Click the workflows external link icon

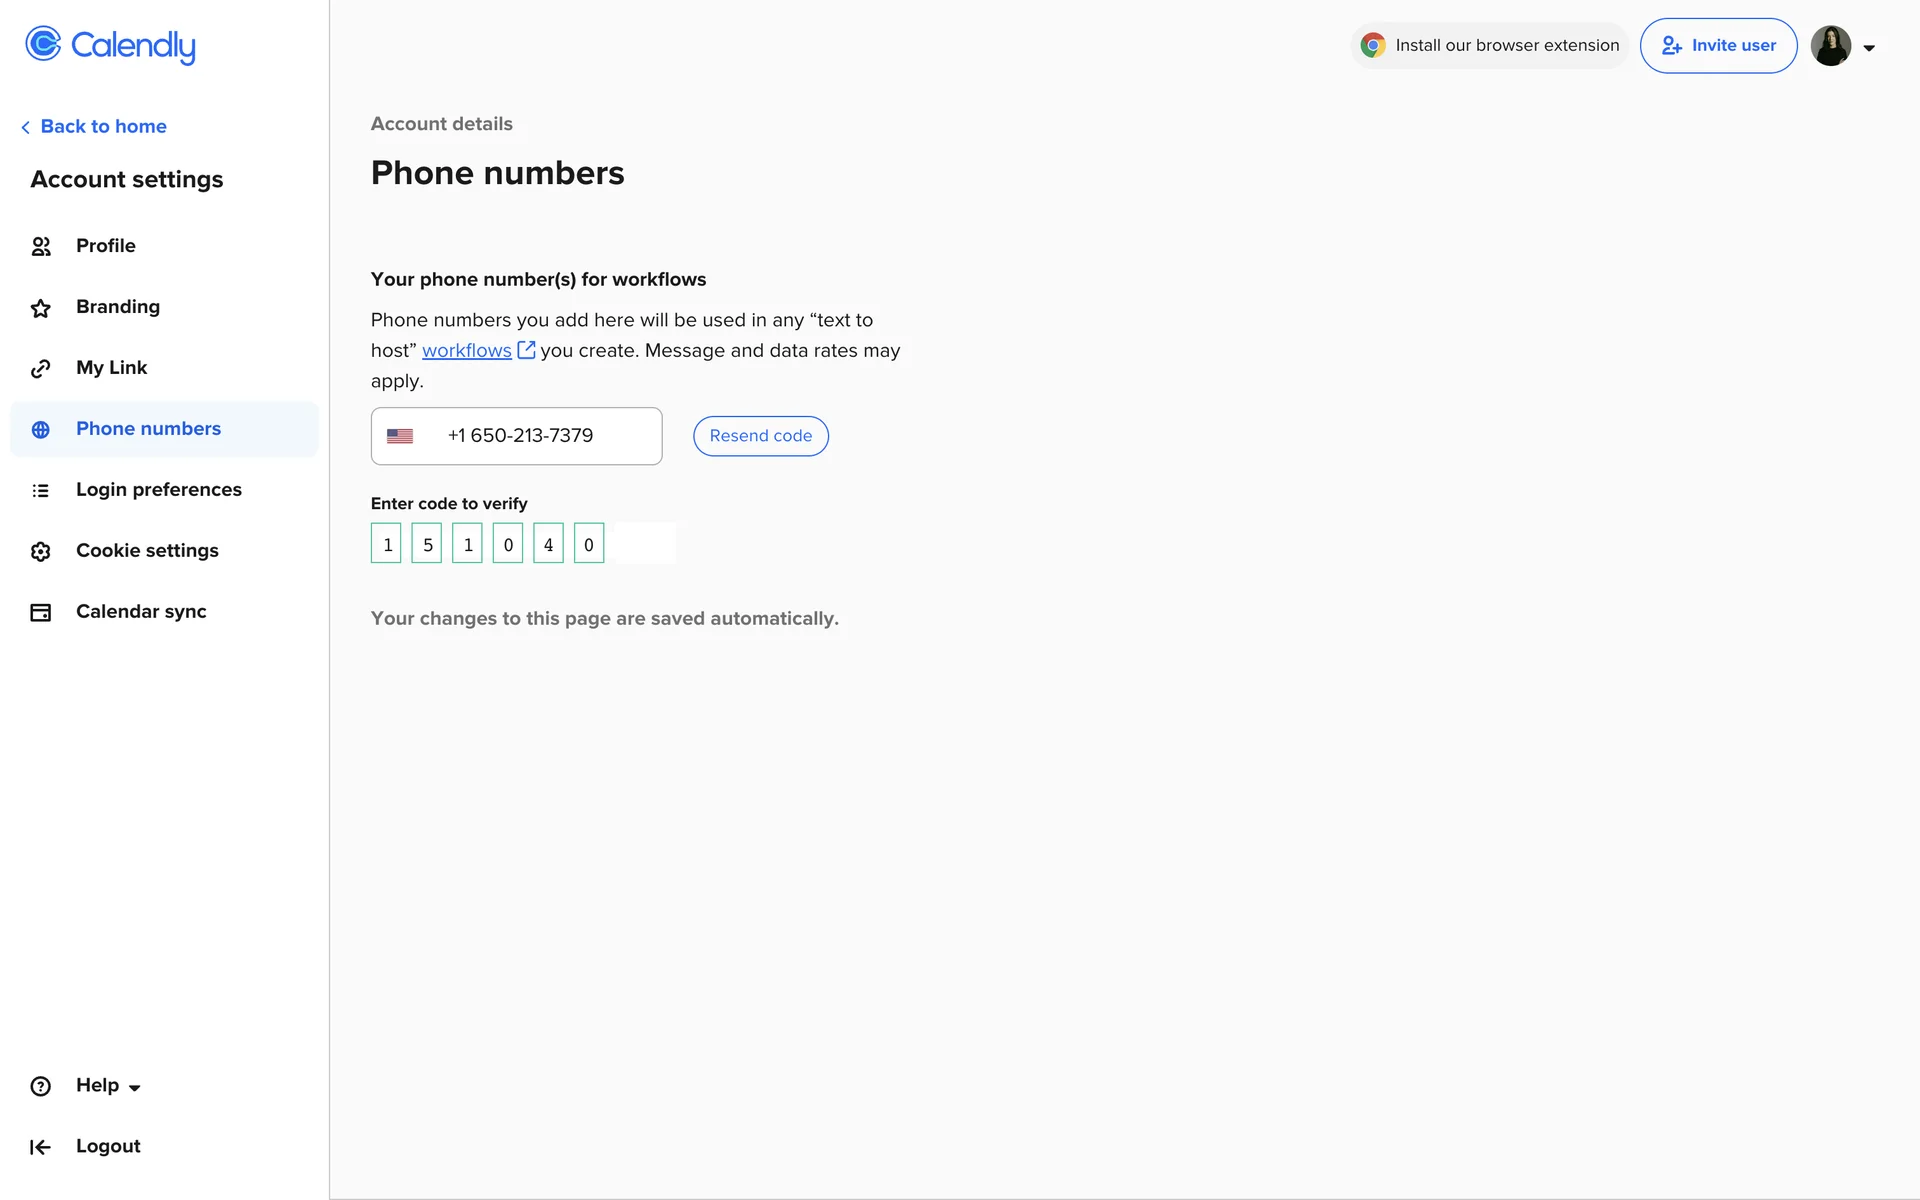[x=526, y=350]
